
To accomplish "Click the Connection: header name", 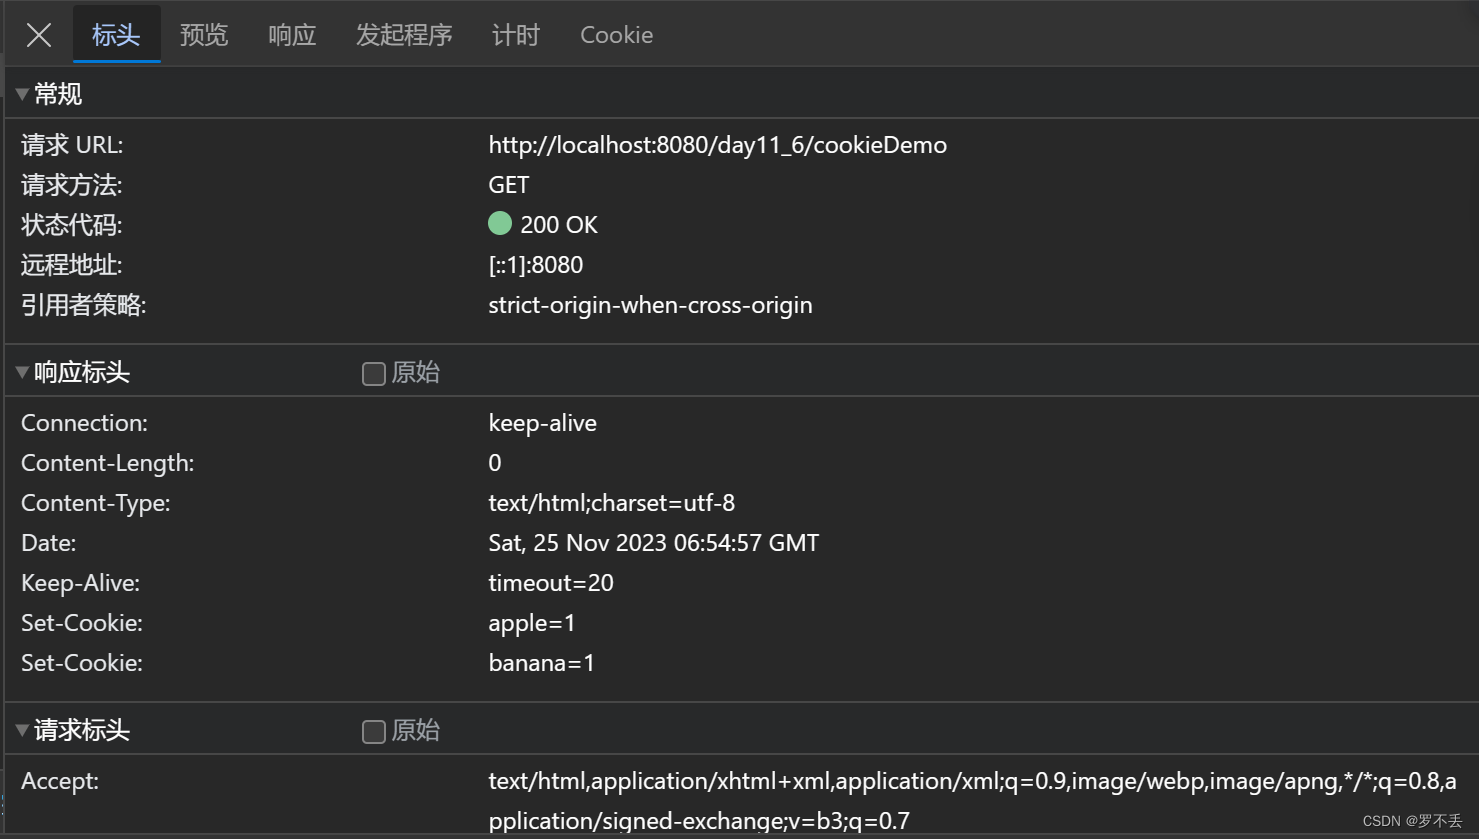I will coord(84,423).
